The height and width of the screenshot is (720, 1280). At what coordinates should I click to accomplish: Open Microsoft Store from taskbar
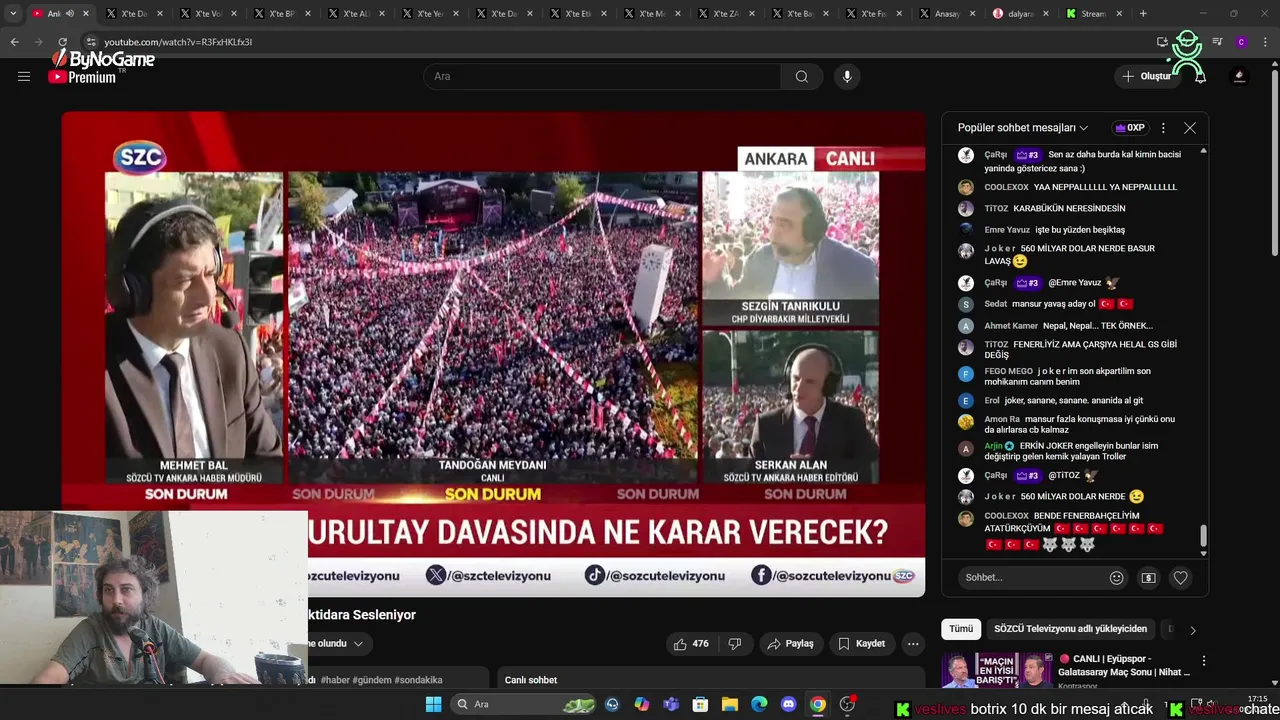(700, 704)
